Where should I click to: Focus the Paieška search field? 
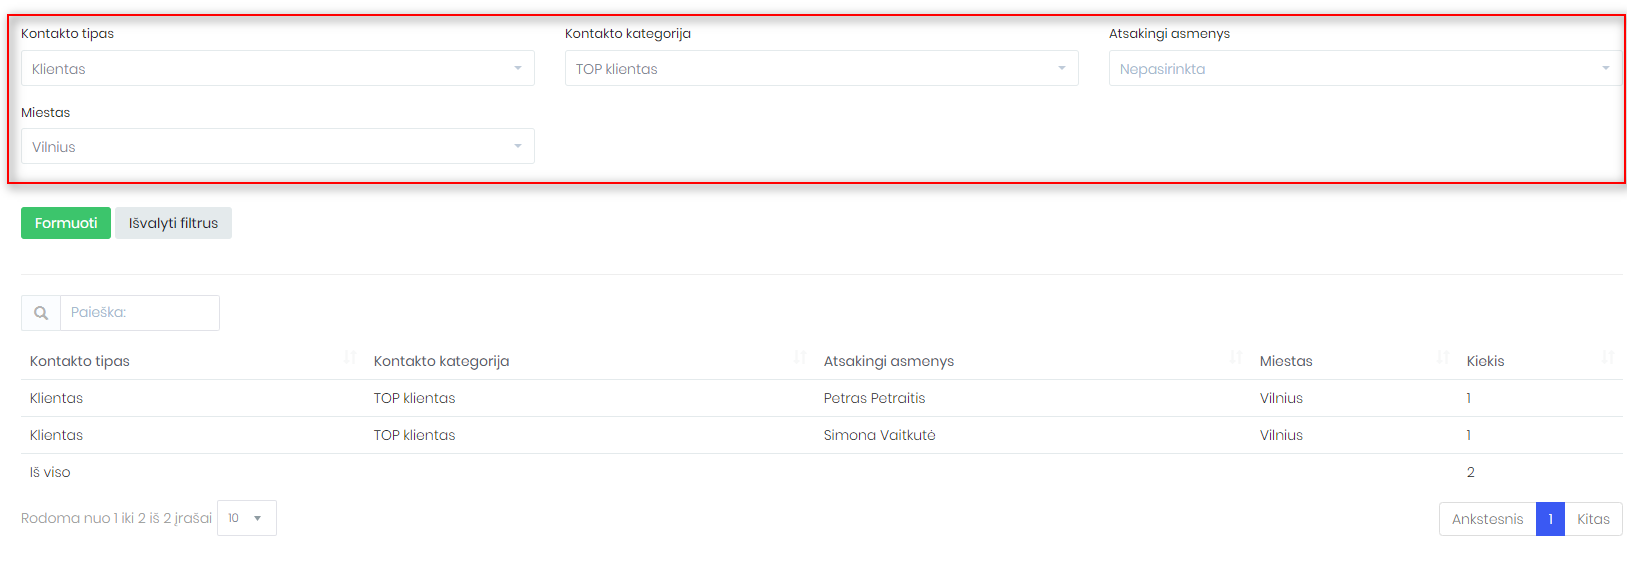[x=140, y=313]
